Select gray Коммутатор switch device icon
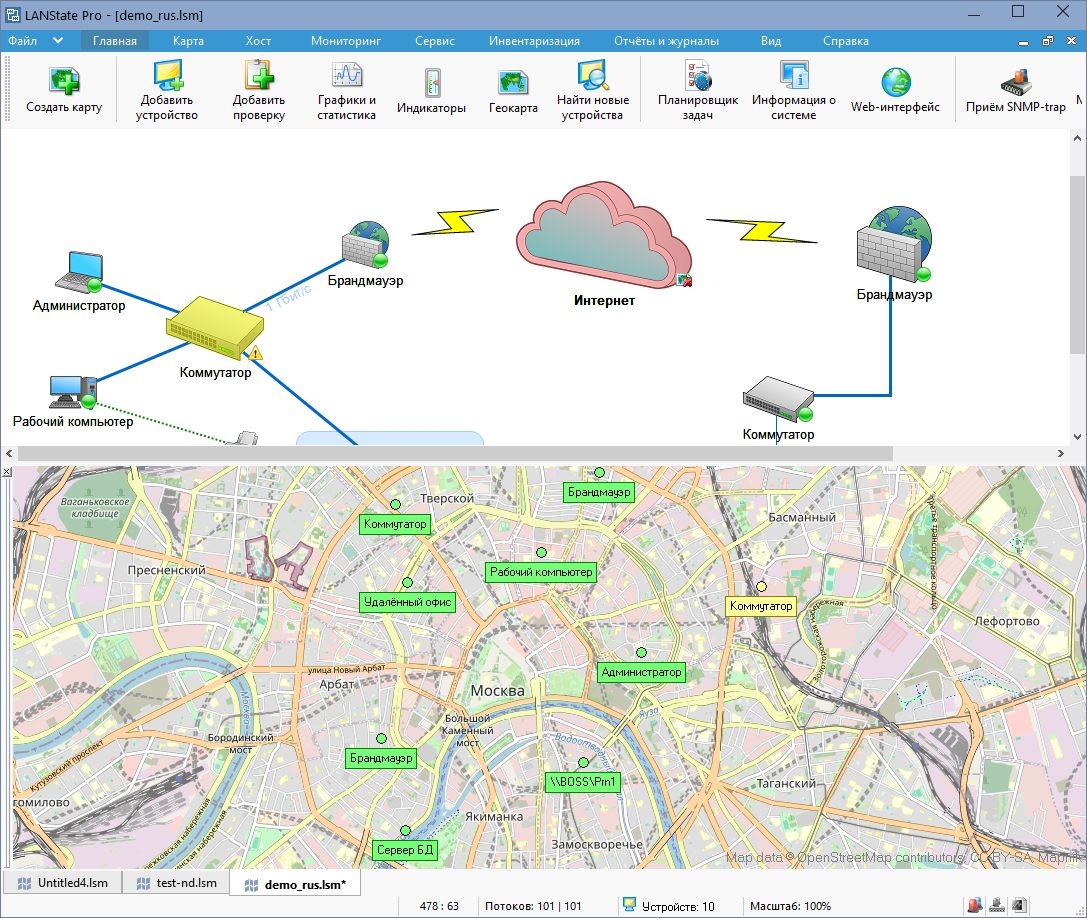The height and width of the screenshot is (918, 1087). pos(778,399)
